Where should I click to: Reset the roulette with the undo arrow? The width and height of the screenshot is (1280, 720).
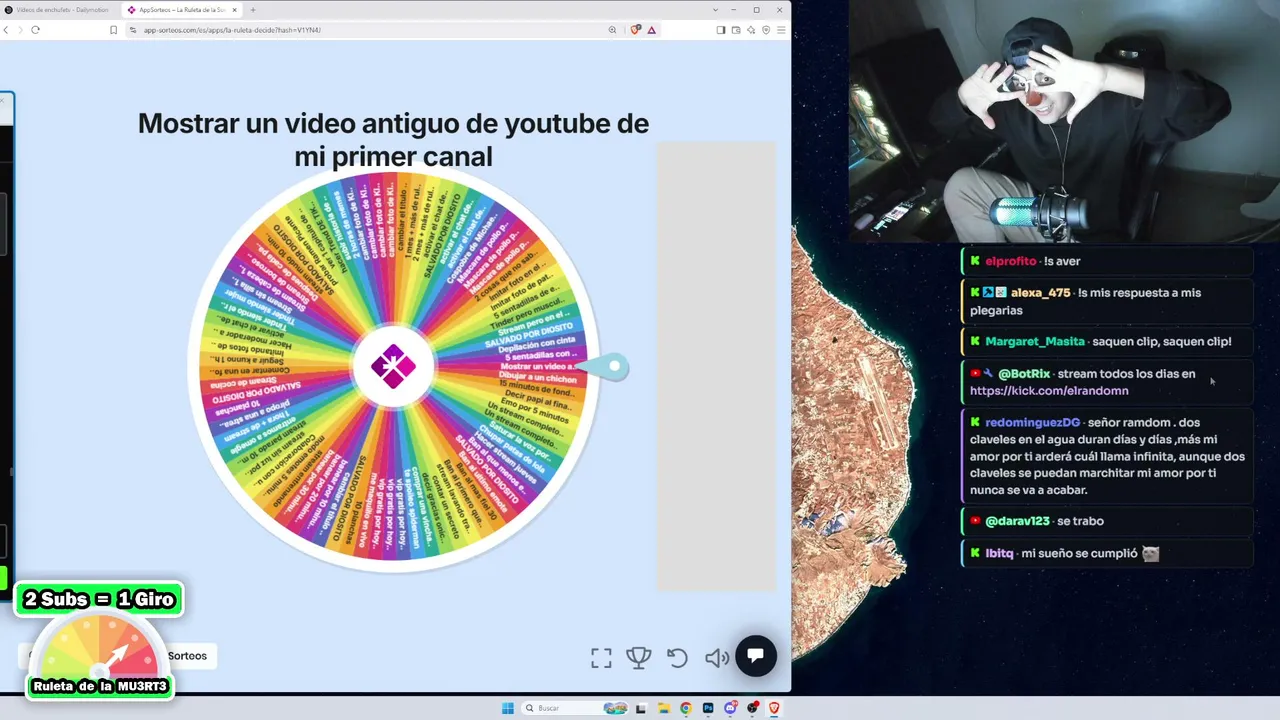point(677,658)
